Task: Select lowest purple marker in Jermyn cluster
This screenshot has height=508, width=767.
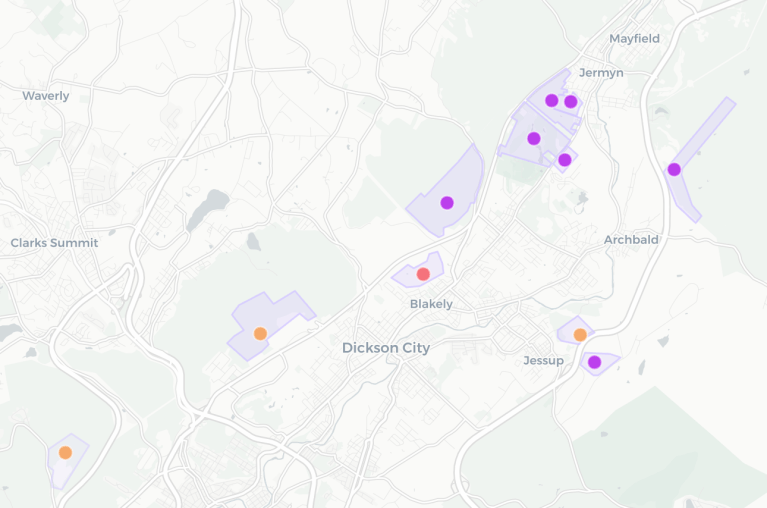Action: pyautogui.click(x=564, y=160)
